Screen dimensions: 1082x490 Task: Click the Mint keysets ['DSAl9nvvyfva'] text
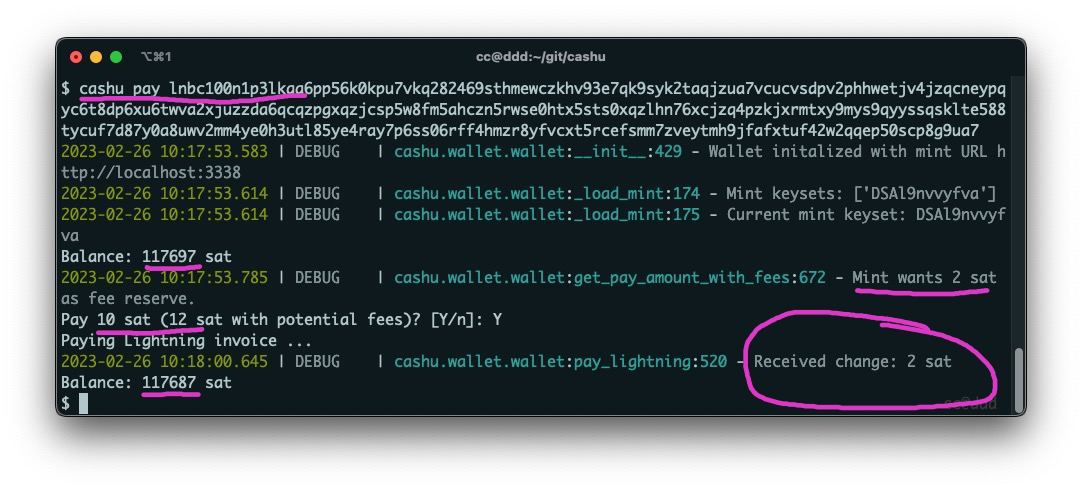click(861, 194)
